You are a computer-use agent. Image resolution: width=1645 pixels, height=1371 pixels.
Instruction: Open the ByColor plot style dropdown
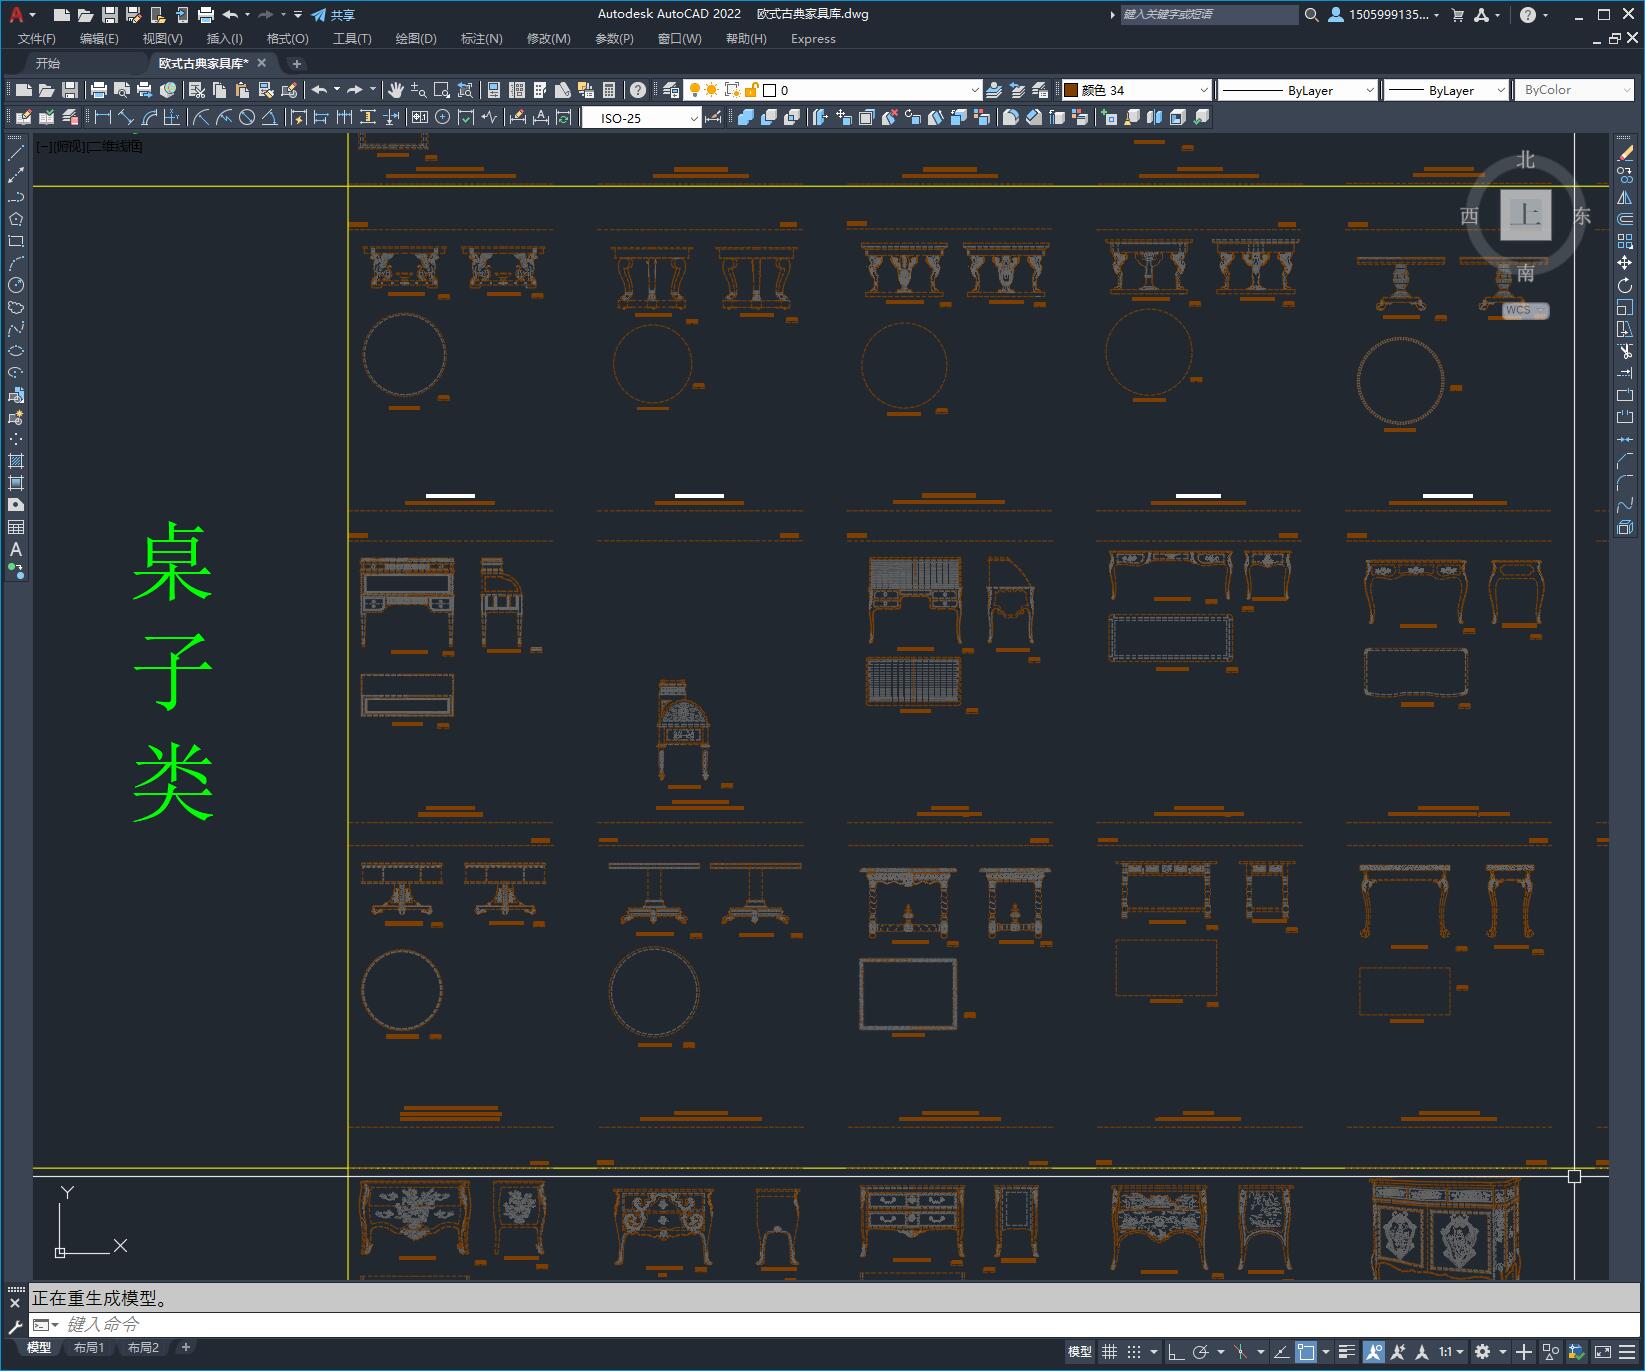pos(1574,90)
